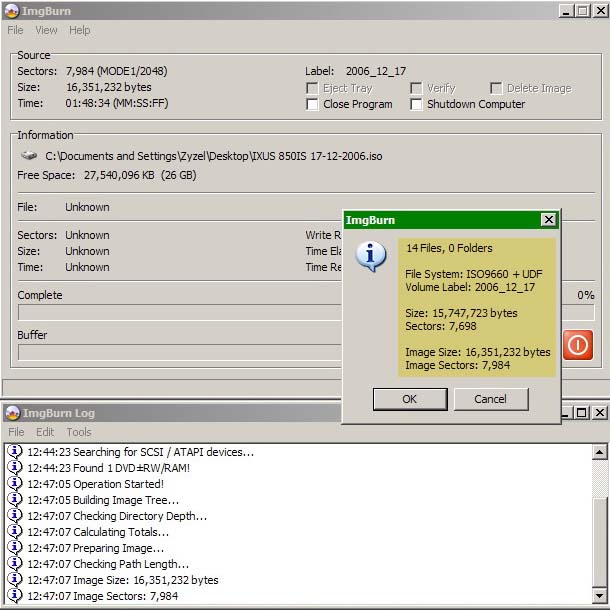Click '14 Files, 0 Folders' in dialog
The width and height of the screenshot is (610, 610).
pos(449,248)
